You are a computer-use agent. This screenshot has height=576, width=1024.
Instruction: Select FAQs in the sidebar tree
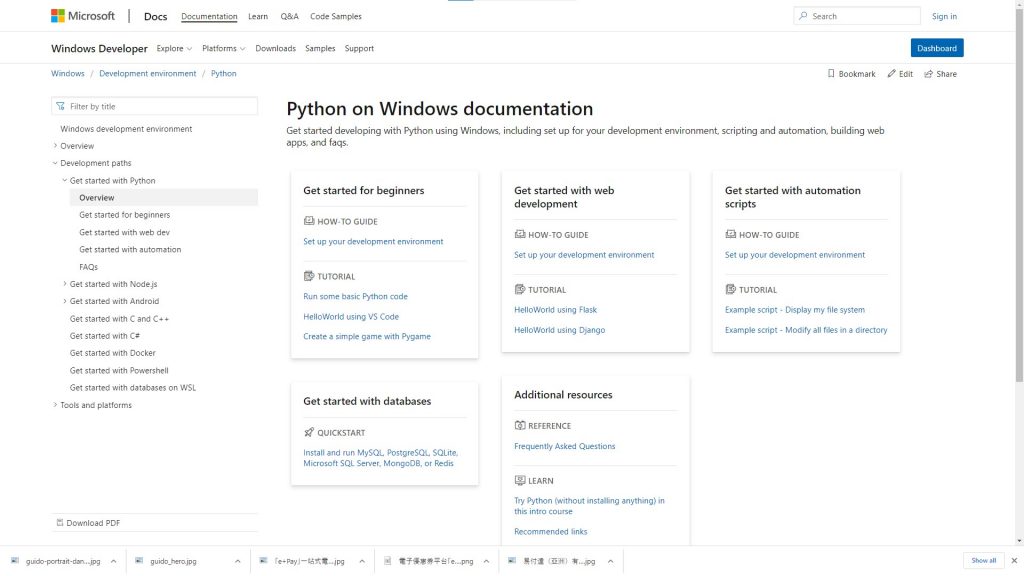tap(89, 267)
